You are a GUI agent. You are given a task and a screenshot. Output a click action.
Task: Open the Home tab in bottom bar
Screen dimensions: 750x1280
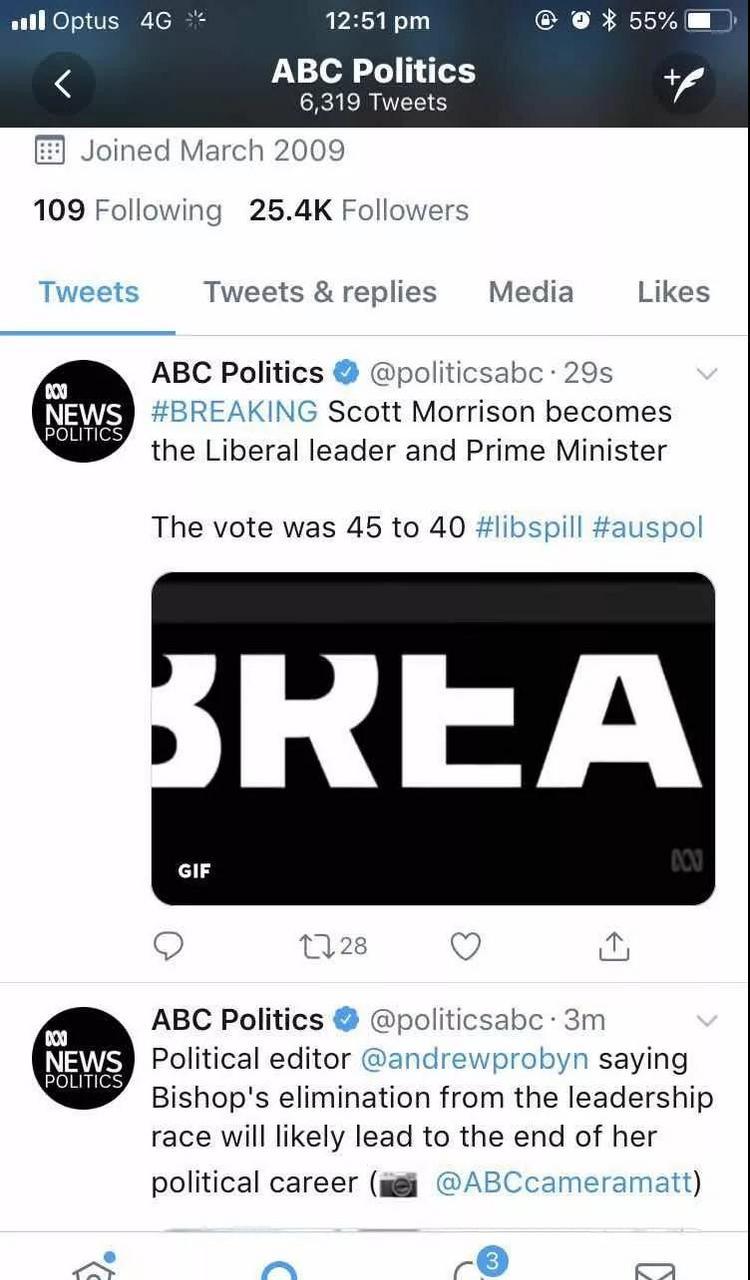pyautogui.click(x=93, y=1265)
